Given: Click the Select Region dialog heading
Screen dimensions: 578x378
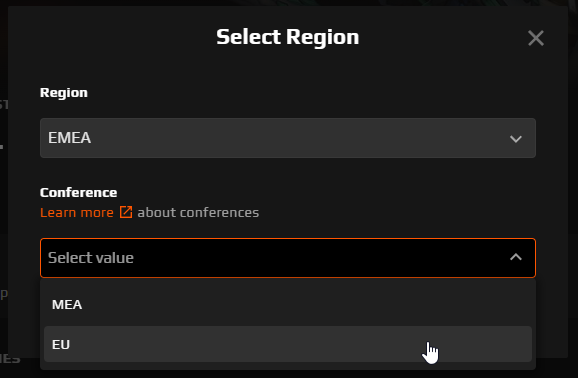Looking at the screenshot, I should pyautogui.click(x=288, y=37).
